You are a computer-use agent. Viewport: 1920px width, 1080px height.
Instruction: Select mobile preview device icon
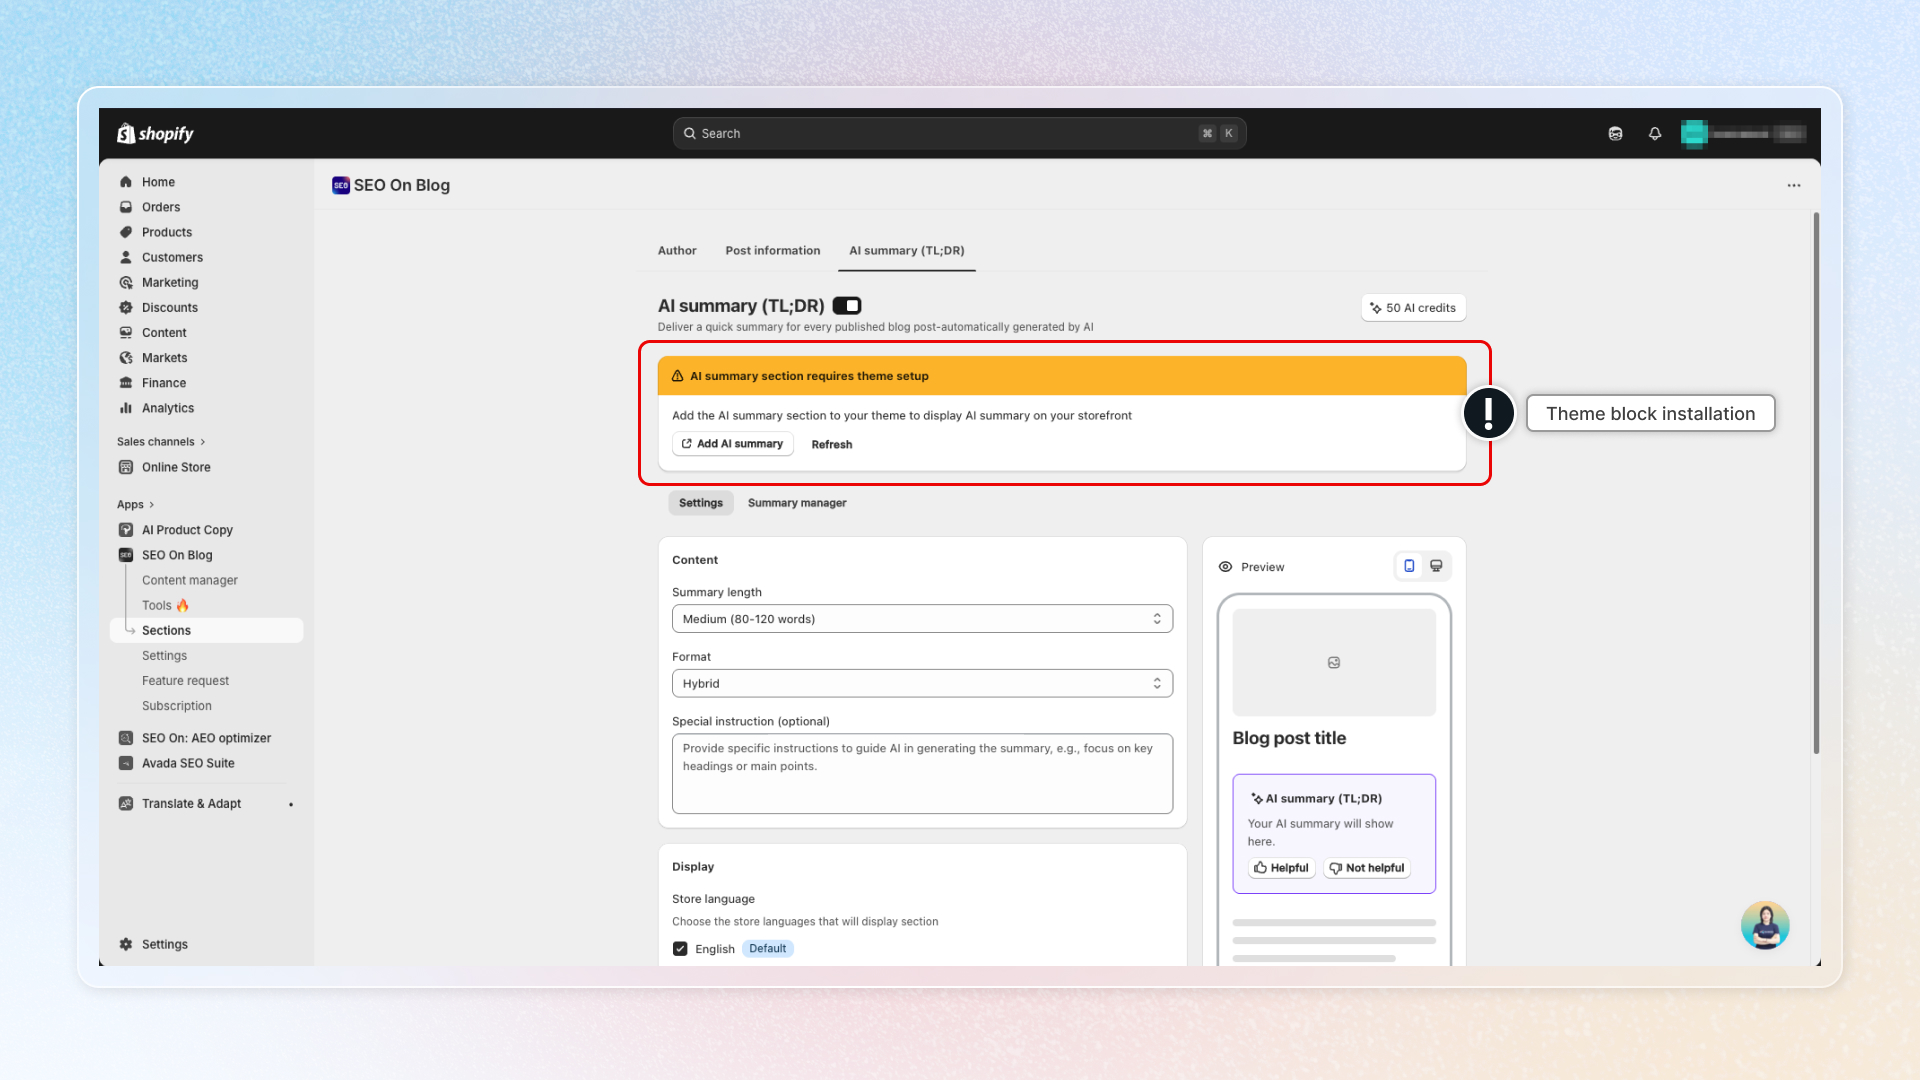tap(1409, 566)
